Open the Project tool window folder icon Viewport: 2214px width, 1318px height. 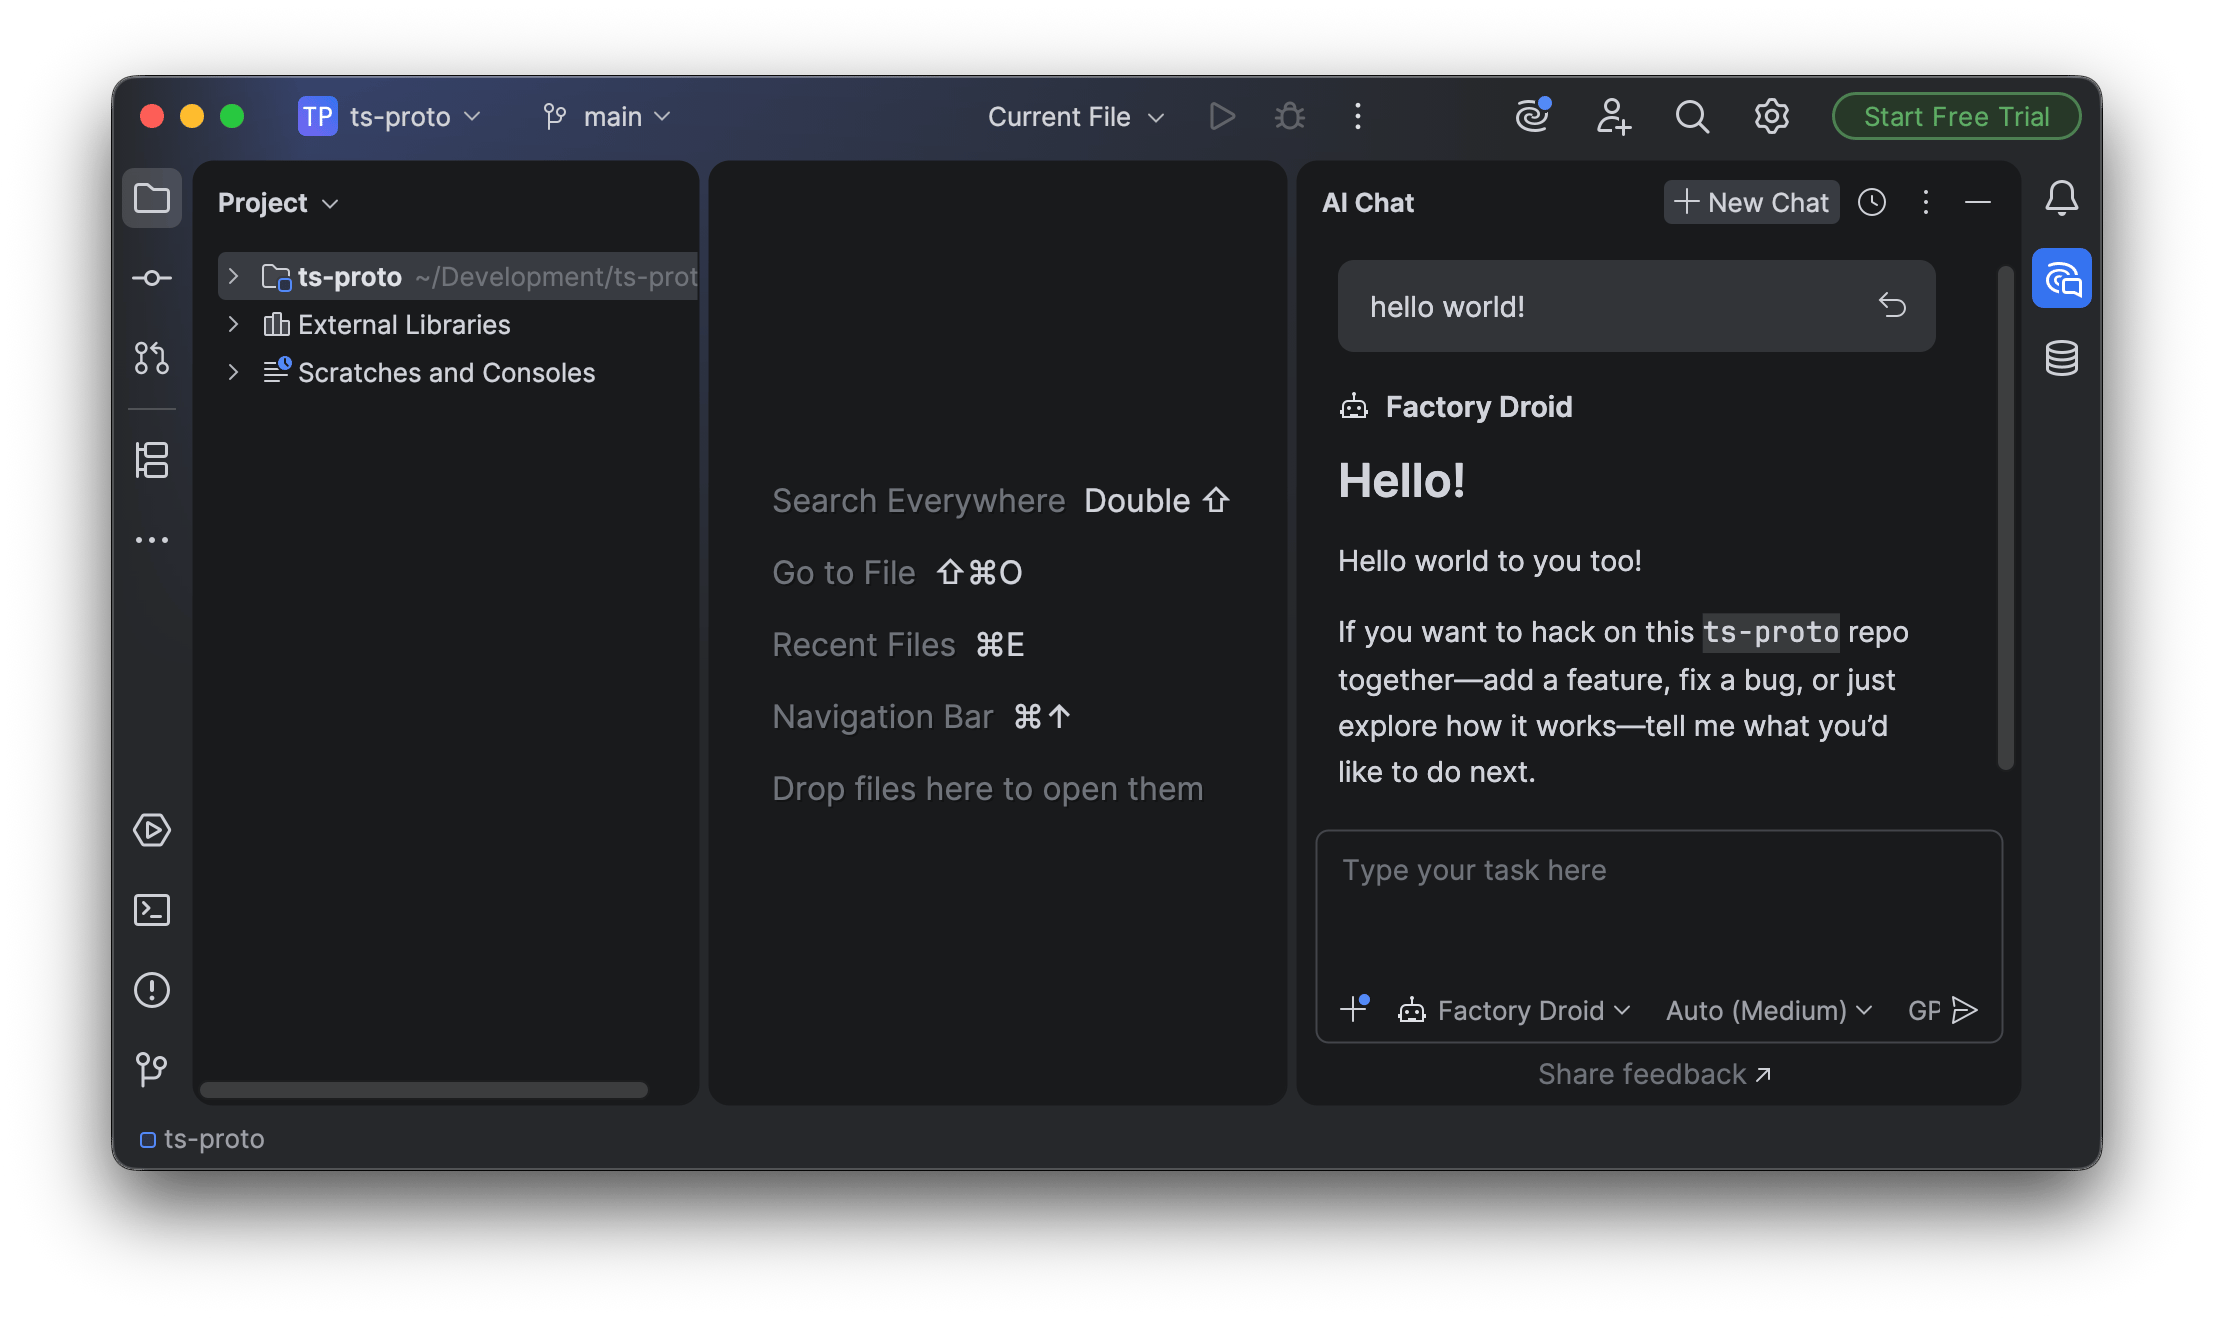152,199
